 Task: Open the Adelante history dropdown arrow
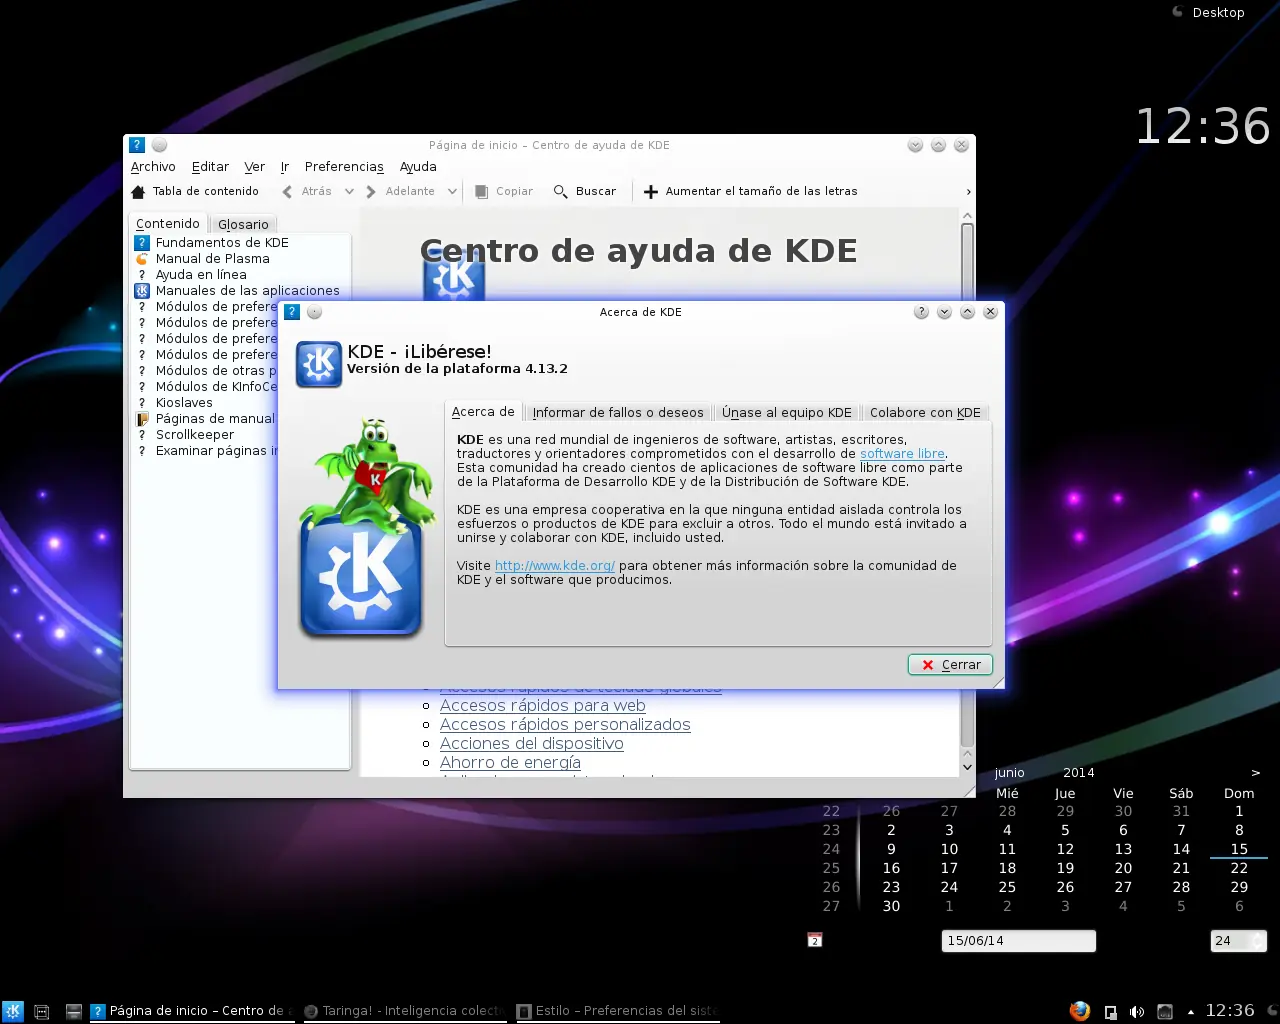pyautogui.click(x=452, y=191)
